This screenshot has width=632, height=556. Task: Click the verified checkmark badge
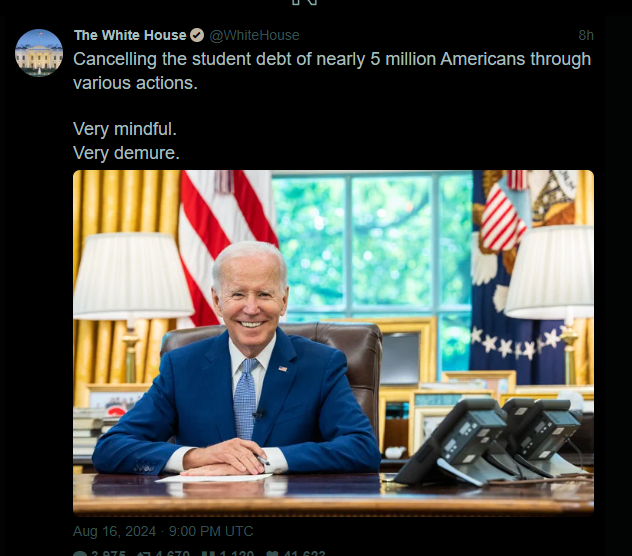[x=197, y=35]
